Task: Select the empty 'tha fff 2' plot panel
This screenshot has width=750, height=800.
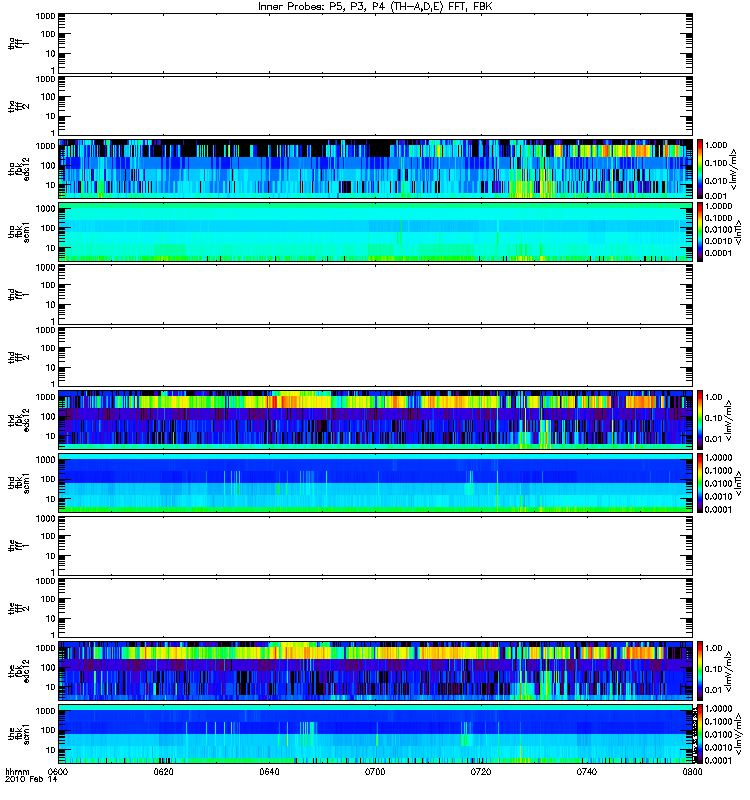Action: tap(376, 106)
